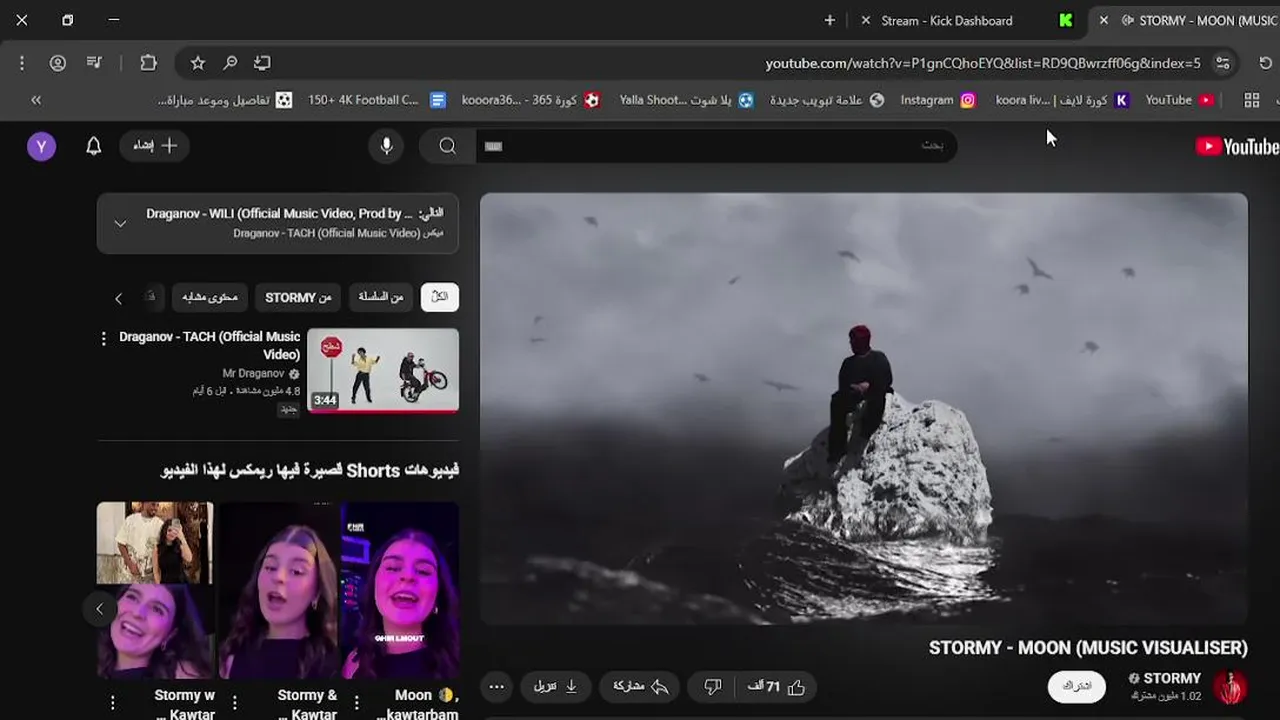The width and height of the screenshot is (1280, 720).
Task: Open options for 'Stormy &' Short
Action: pos(235,702)
